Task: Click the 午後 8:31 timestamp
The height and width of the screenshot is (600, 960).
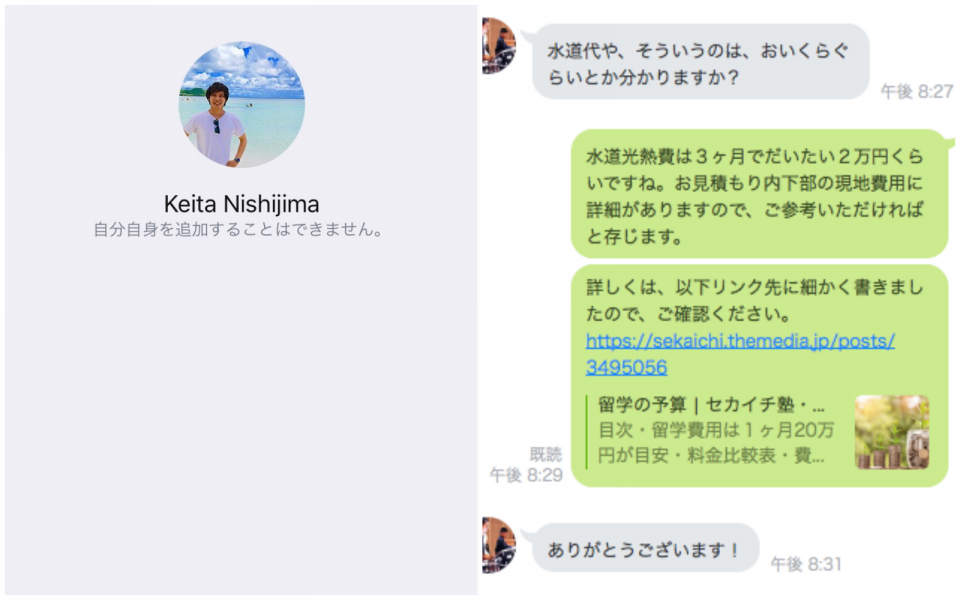Action: point(806,564)
